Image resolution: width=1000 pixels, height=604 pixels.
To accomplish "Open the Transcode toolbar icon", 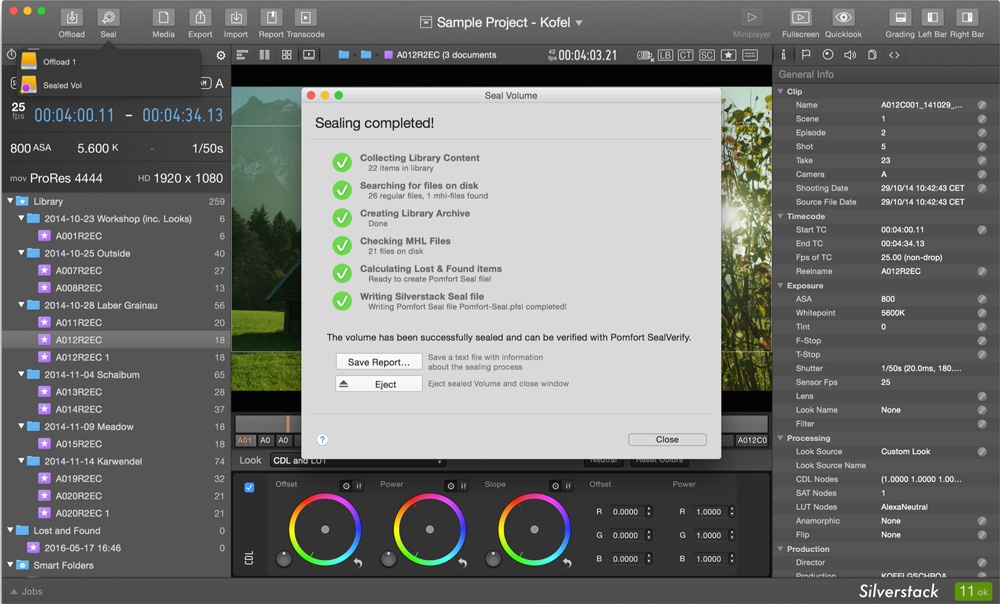I will [305, 23].
